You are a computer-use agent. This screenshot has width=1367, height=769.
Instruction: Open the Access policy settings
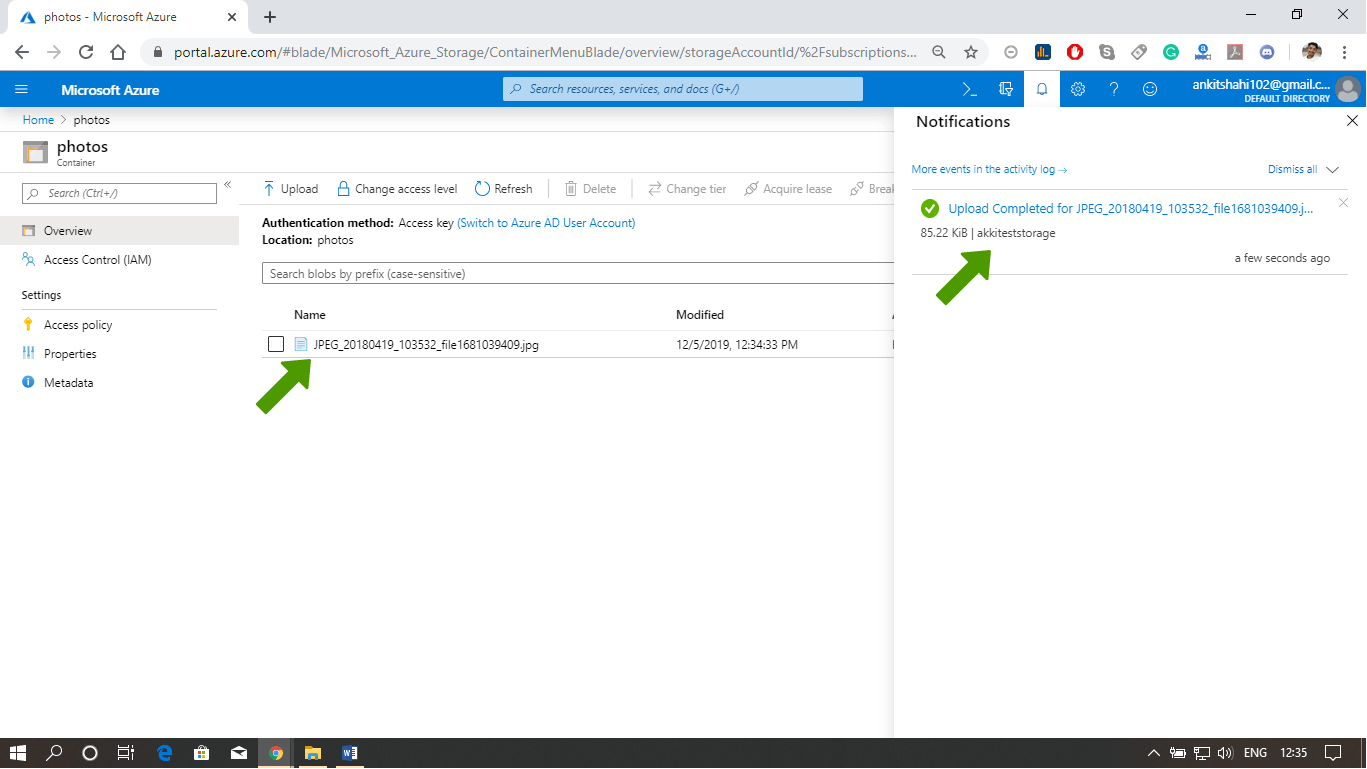[x=78, y=325]
